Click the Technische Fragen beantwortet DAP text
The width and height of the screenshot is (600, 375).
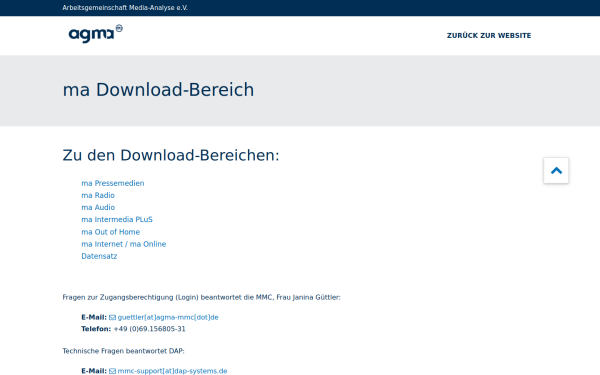coord(123,351)
